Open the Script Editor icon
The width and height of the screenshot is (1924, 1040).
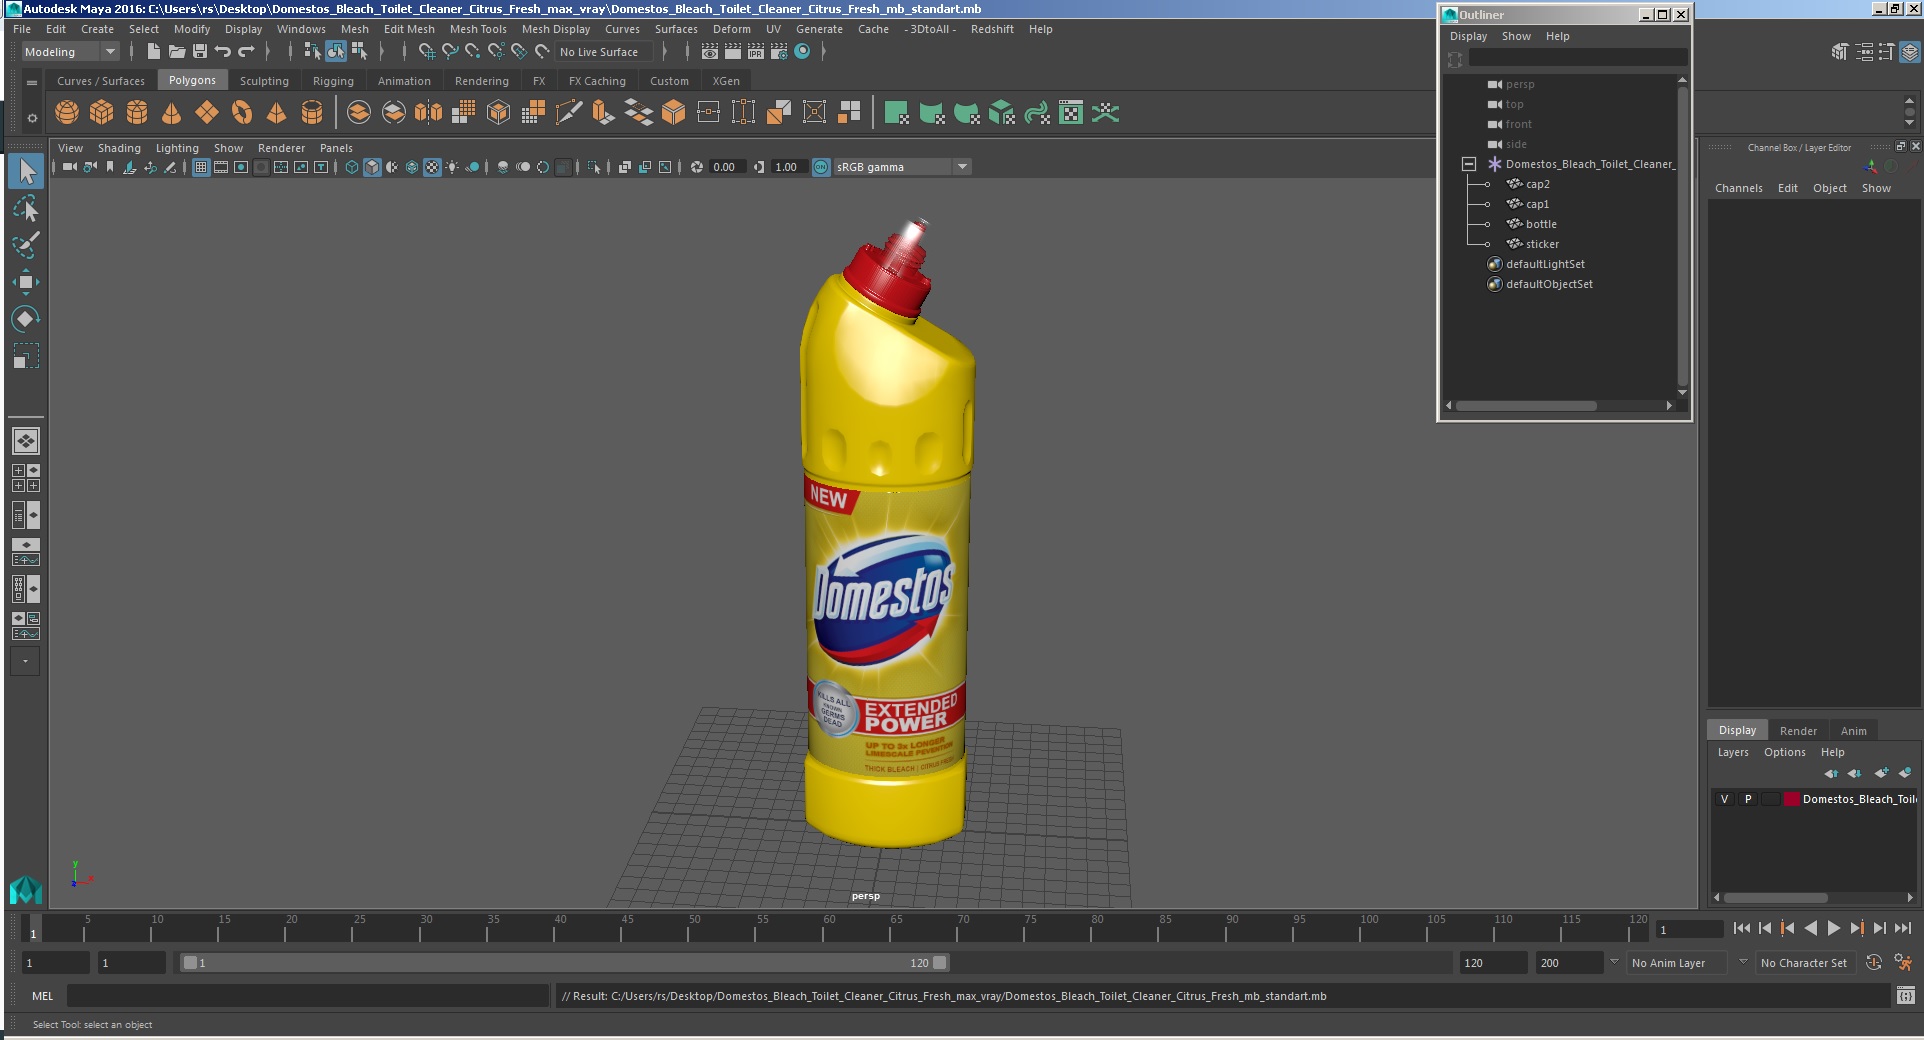(1905, 996)
